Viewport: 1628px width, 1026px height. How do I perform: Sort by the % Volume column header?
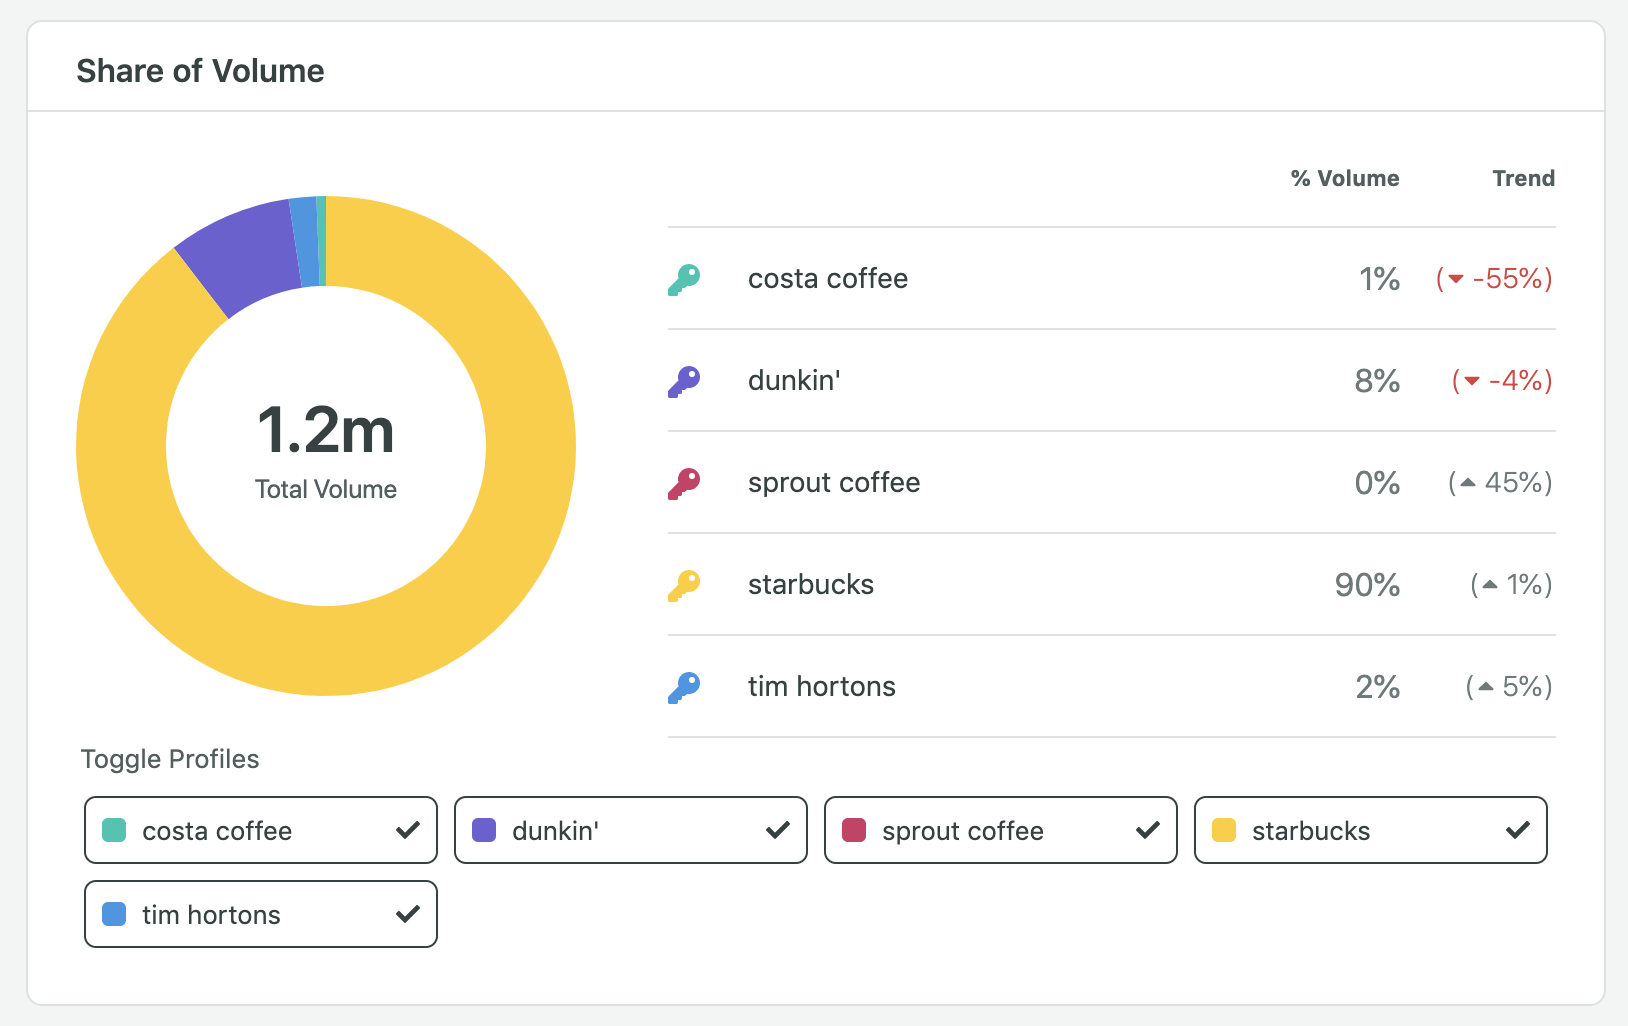1344,178
